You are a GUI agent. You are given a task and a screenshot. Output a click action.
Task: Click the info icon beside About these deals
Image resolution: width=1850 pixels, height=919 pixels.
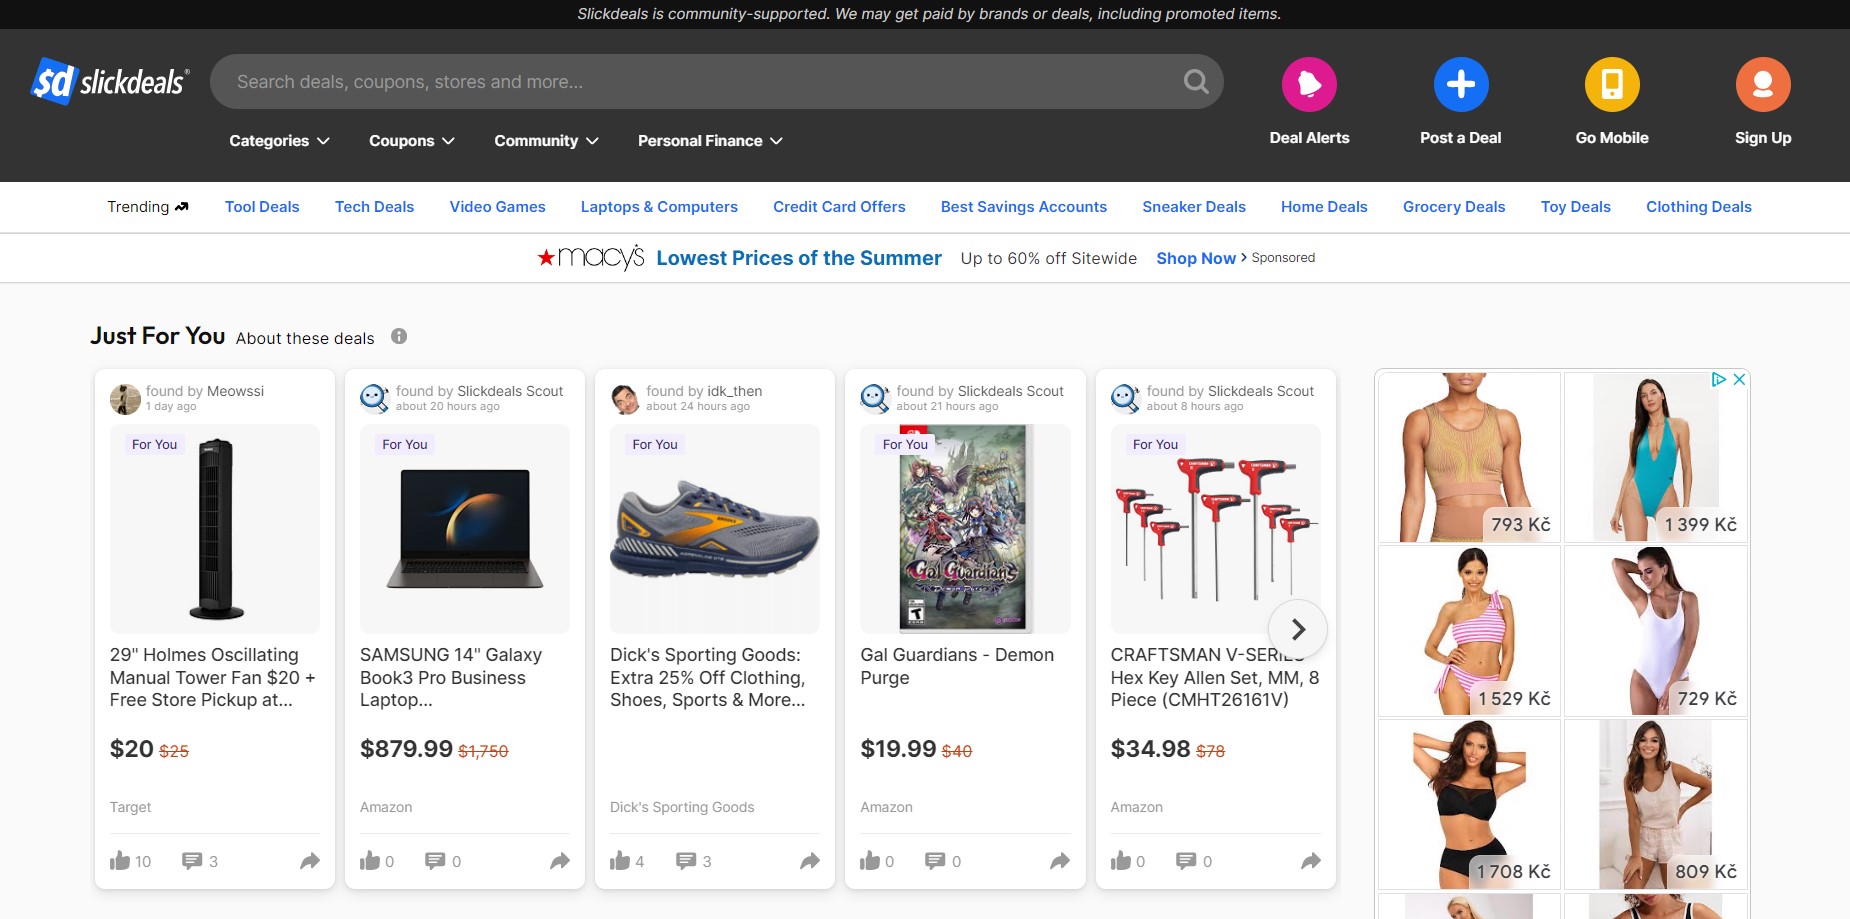[x=399, y=336]
